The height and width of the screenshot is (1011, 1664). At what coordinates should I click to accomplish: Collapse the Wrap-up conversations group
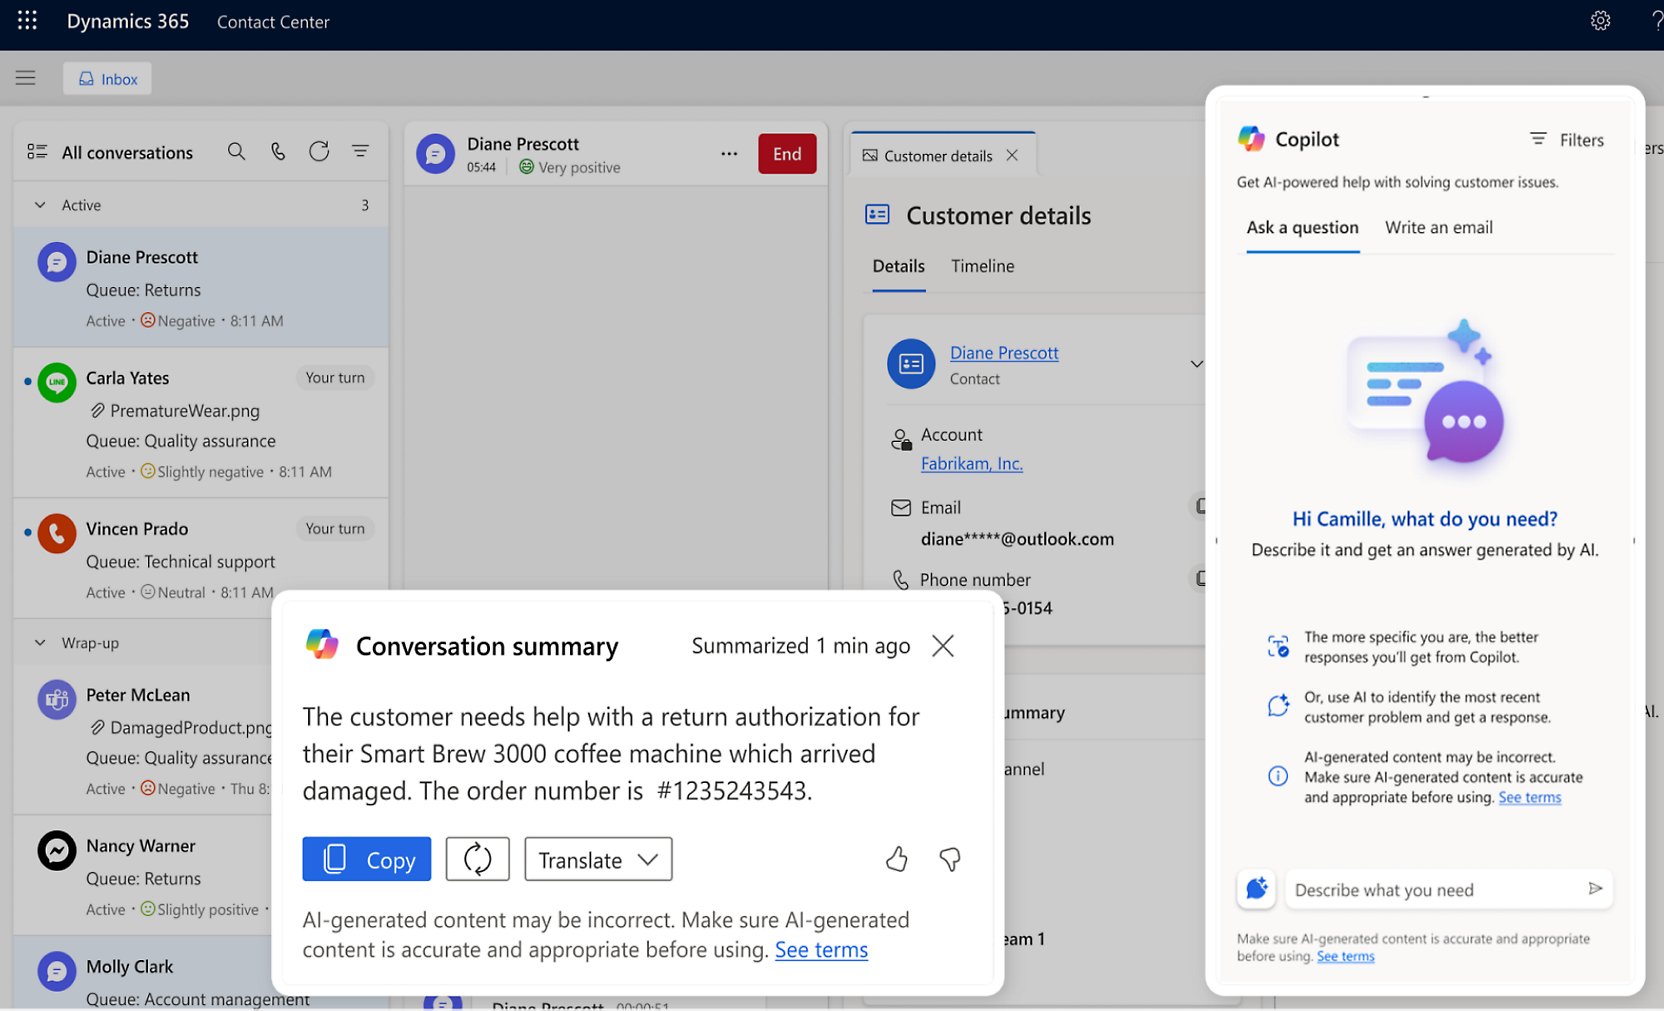tap(40, 643)
